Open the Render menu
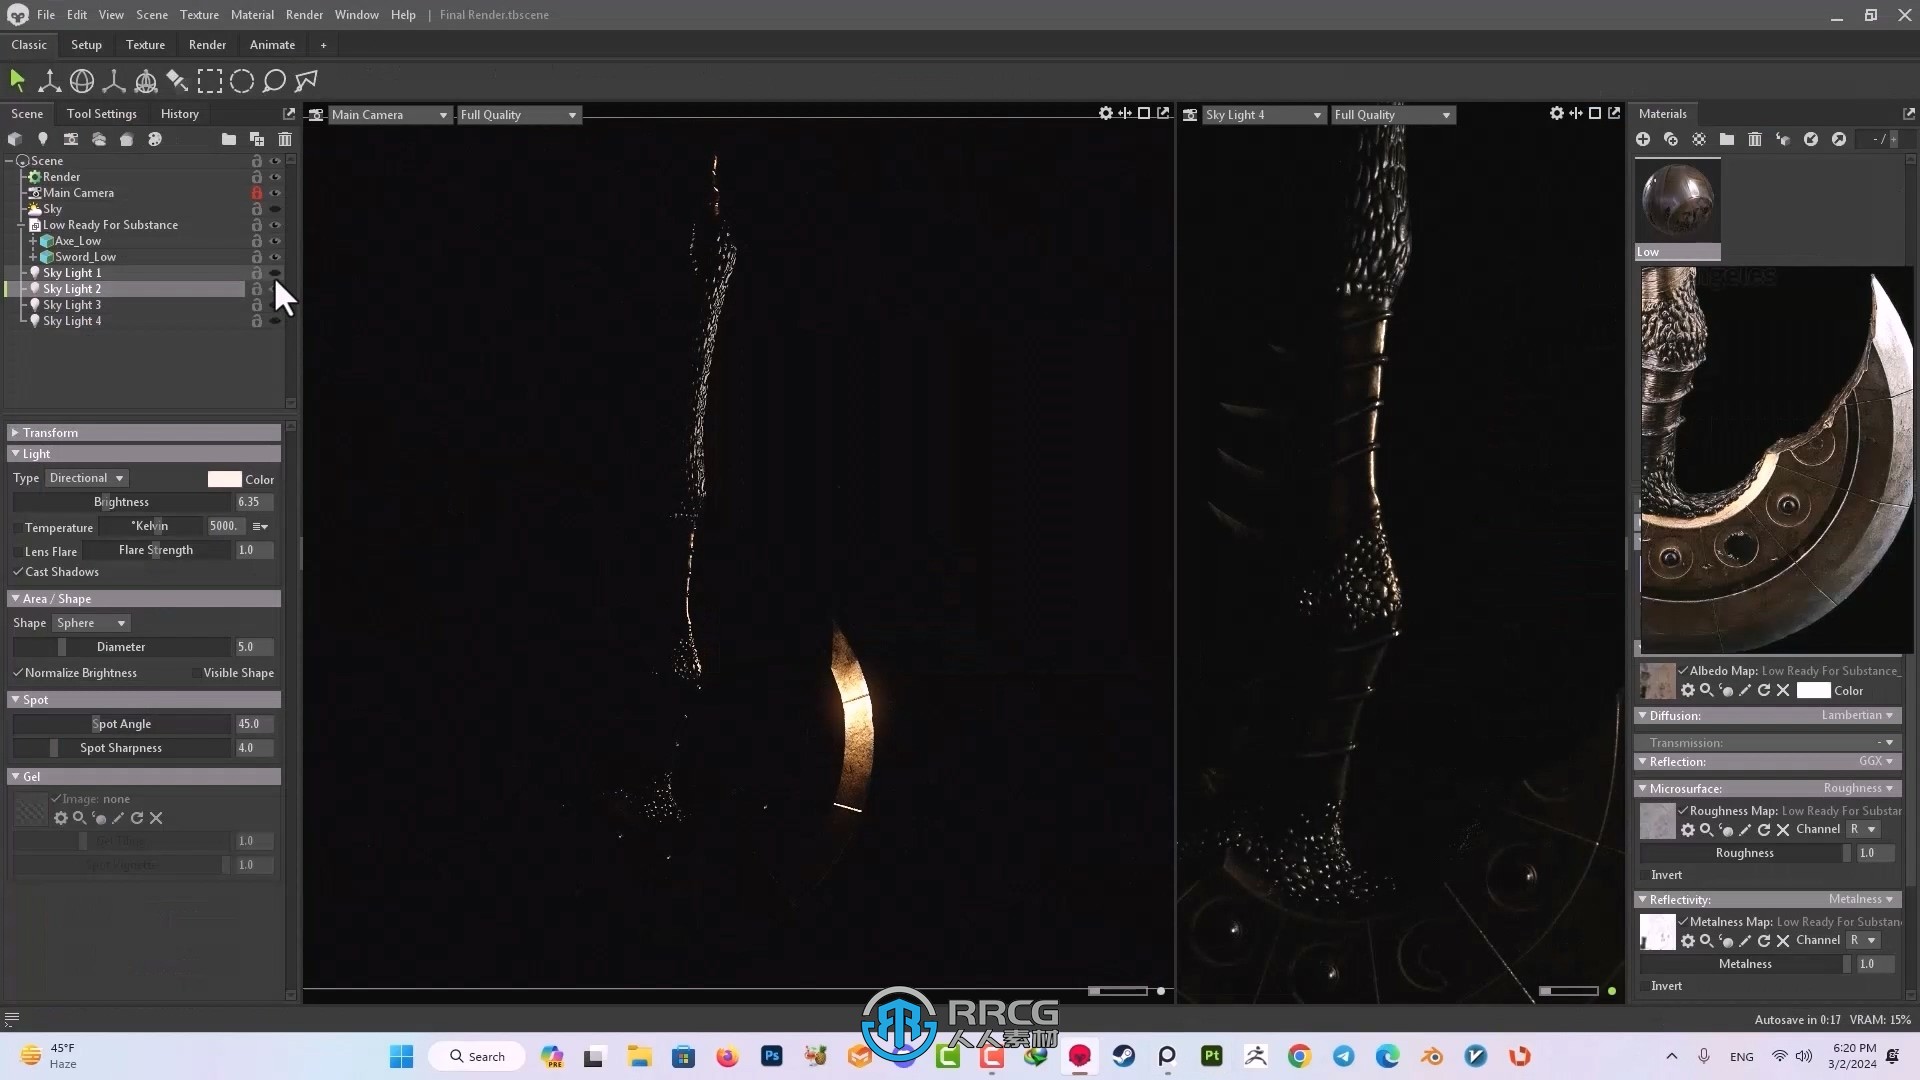 304,15
